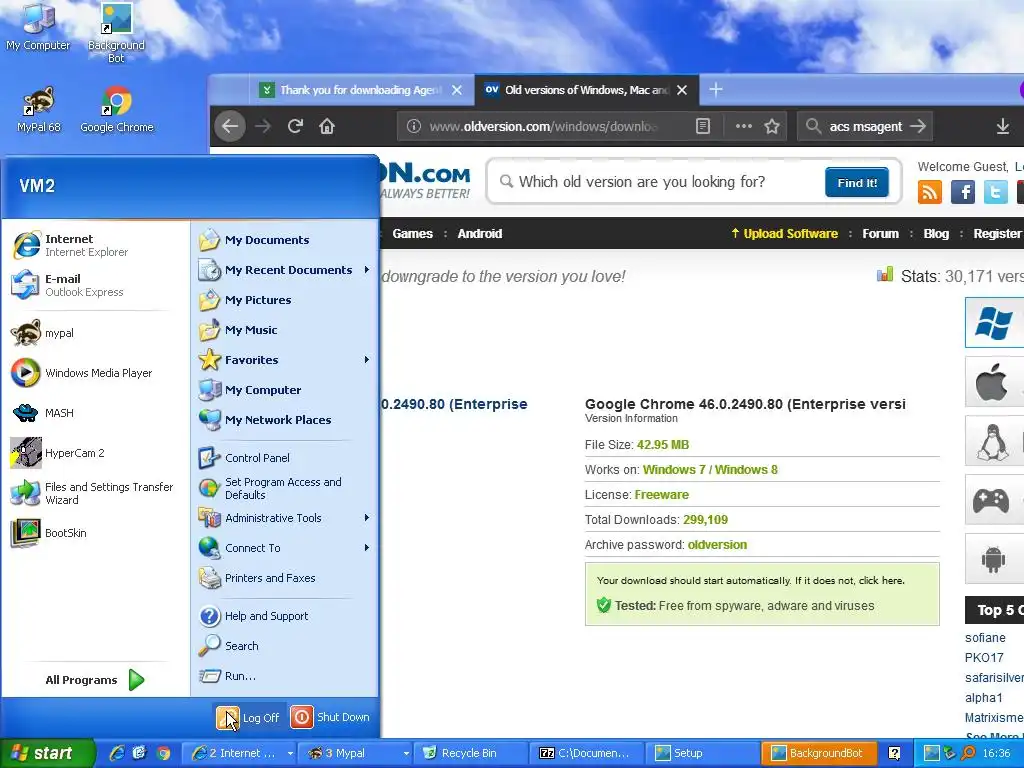Open Help and Support

tap(285, 616)
